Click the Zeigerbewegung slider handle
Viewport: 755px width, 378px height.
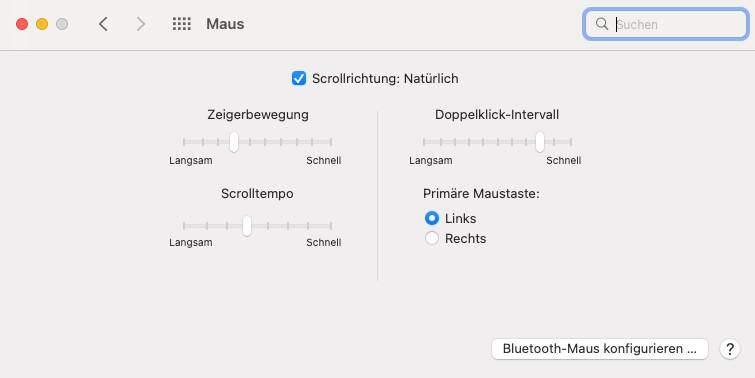click(234, 142)
